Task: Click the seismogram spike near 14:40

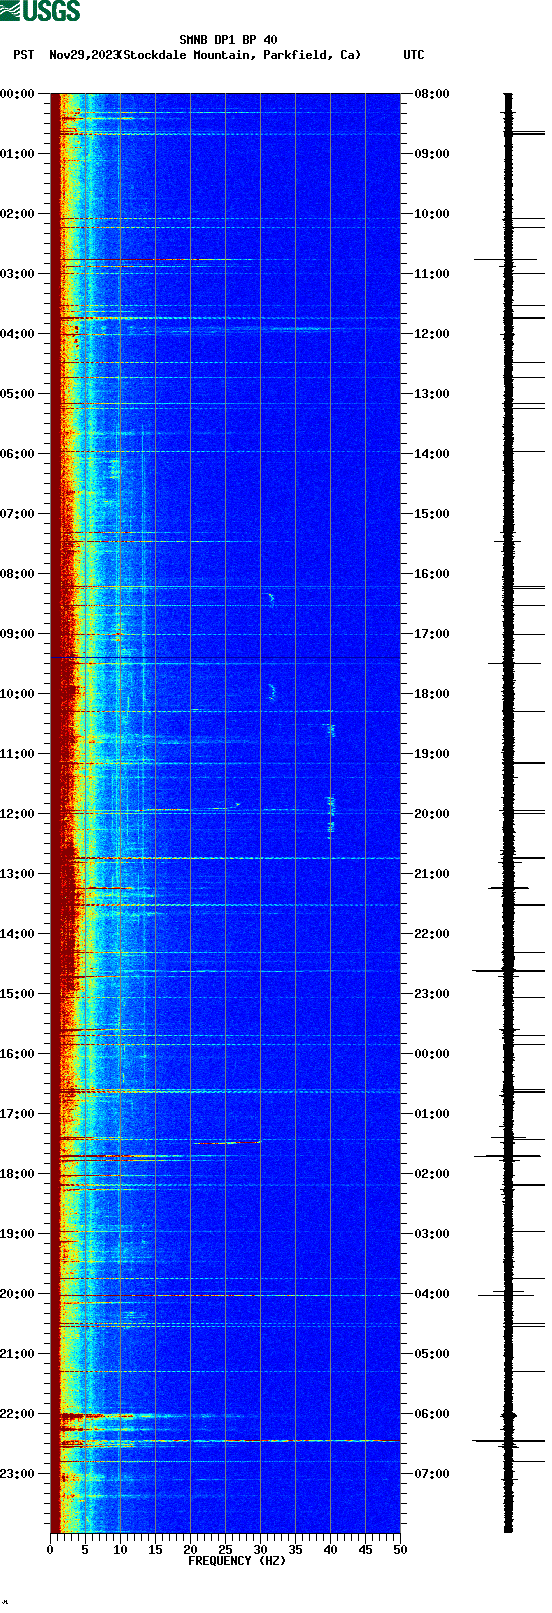Action: point(508,971)
